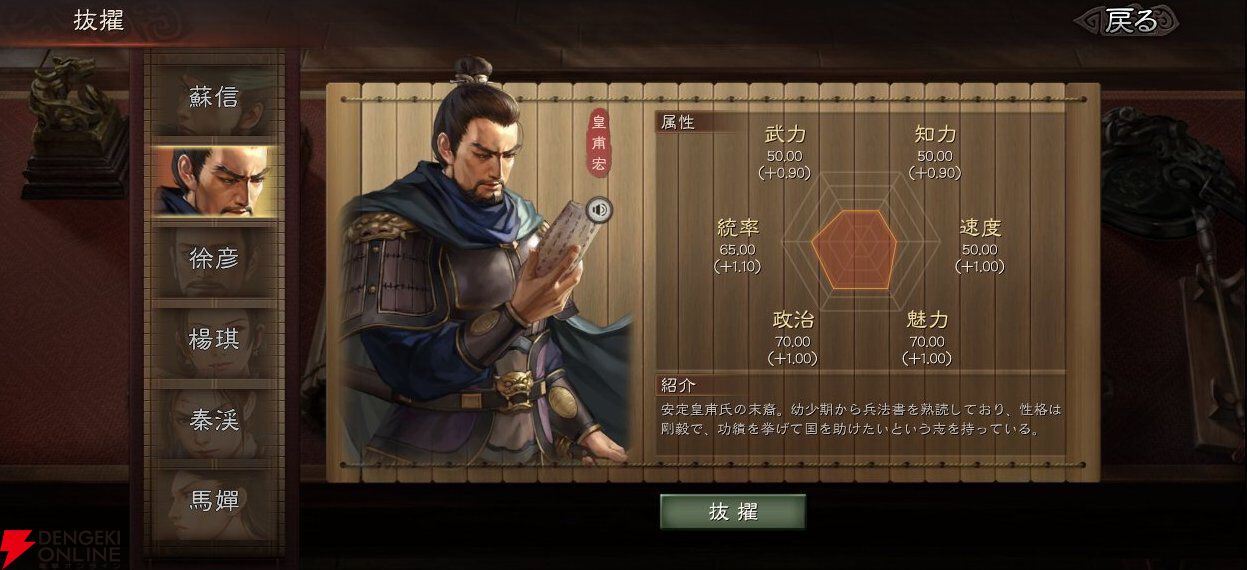Viewport: 1247px width, 570px height.
Task: Play the character voice speaker icon
Action: pos(598,210)
